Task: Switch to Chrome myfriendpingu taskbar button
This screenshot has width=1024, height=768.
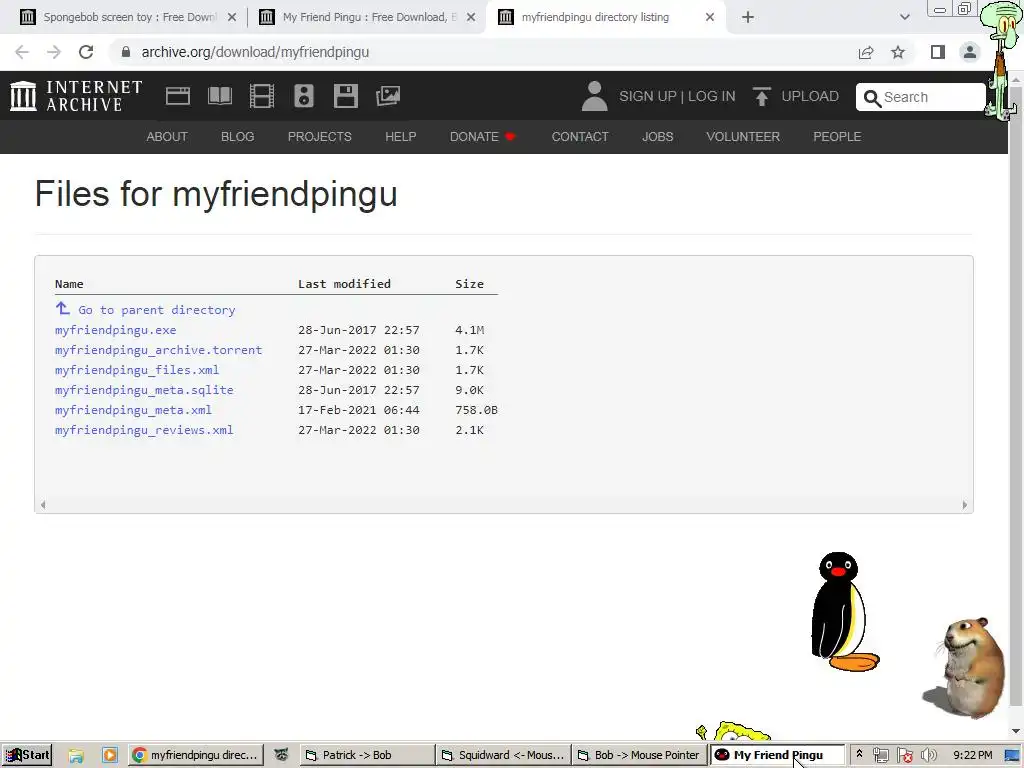Action: point(196,755)
